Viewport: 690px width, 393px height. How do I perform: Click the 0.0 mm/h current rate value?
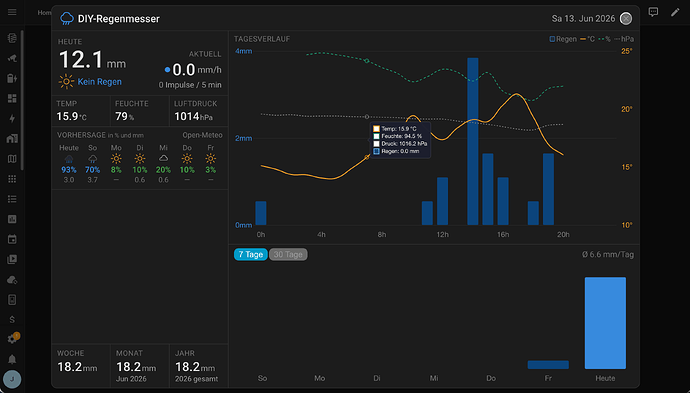[197, 70]
